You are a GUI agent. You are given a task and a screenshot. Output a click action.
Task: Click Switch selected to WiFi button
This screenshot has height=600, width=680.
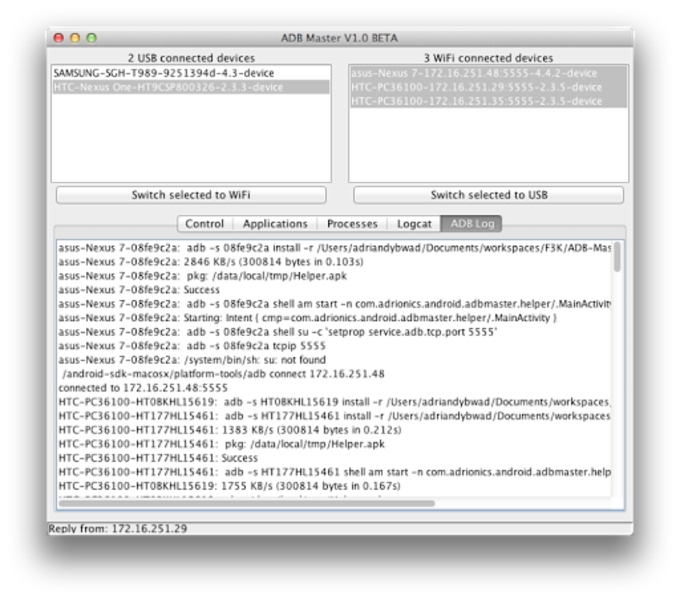point(191,195)
